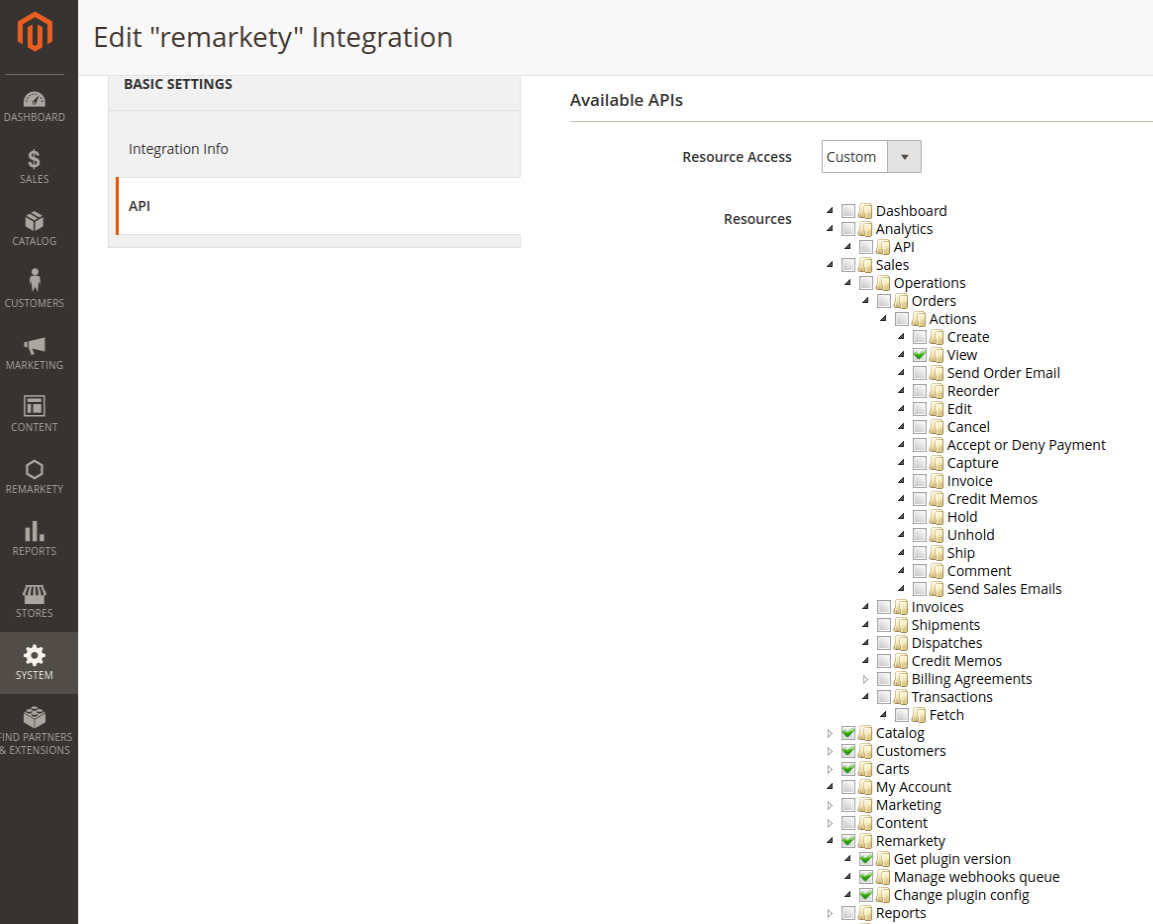
Task: Select the Send Sales Emails tree item
Action: [x=1004, y=590]
